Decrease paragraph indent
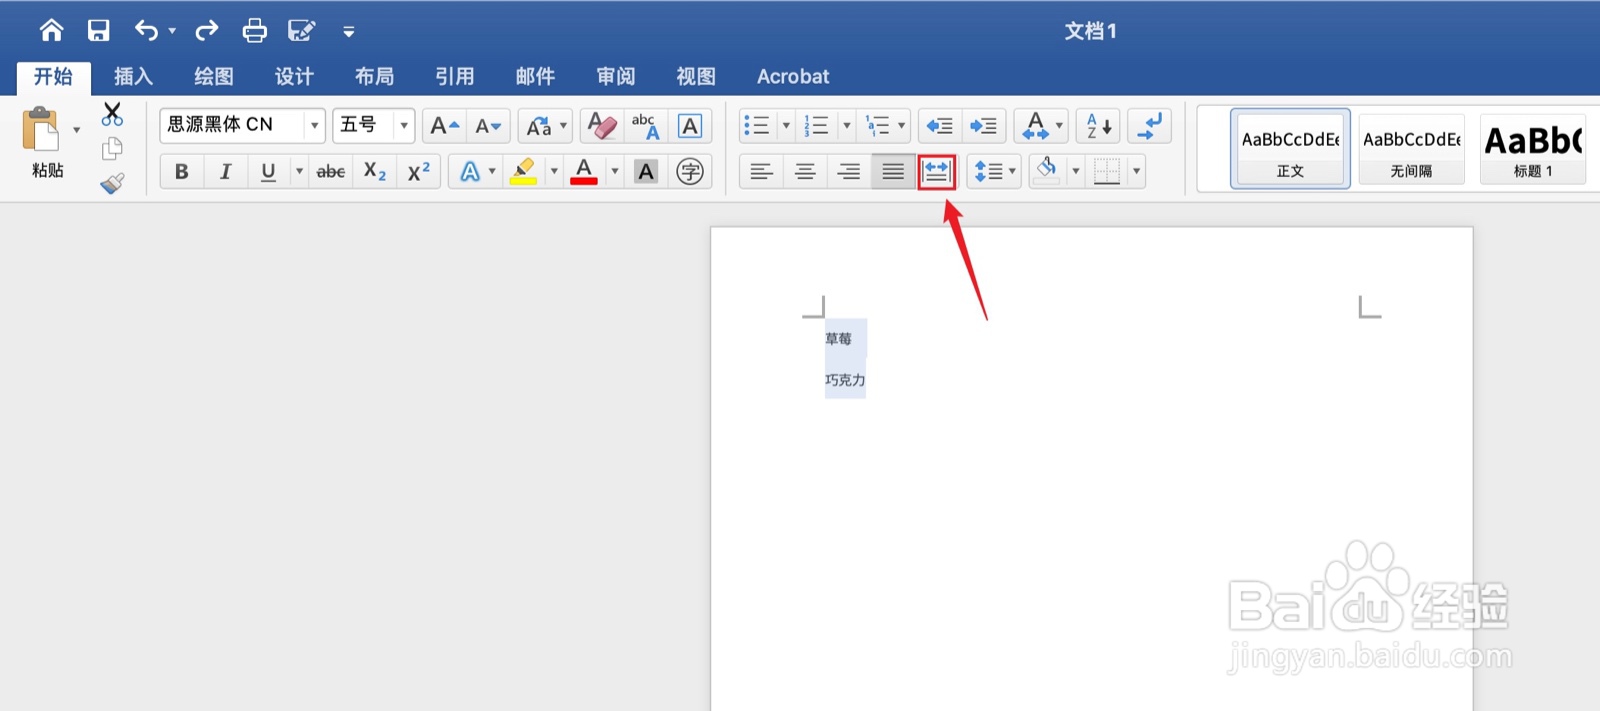This screenshot has width=1600, height=711. pos(940,126)
